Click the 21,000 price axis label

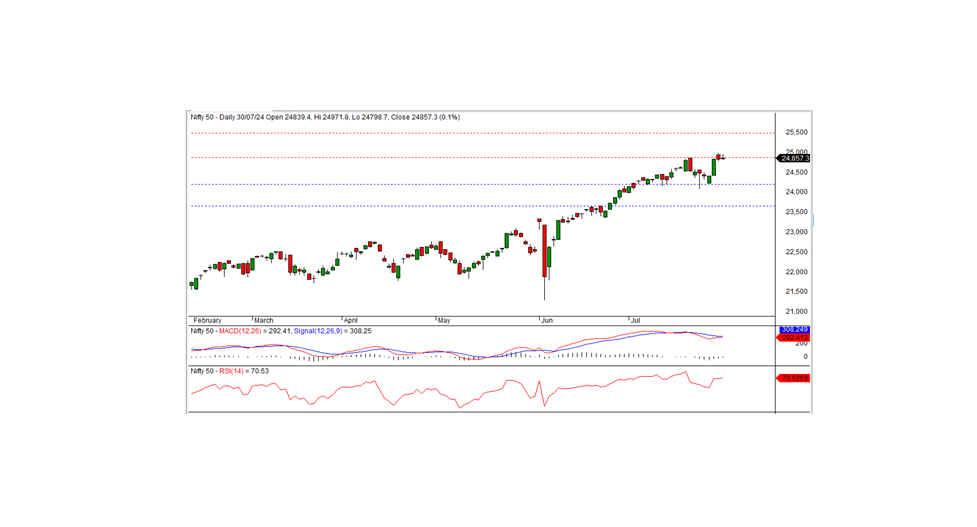(796, 311)
